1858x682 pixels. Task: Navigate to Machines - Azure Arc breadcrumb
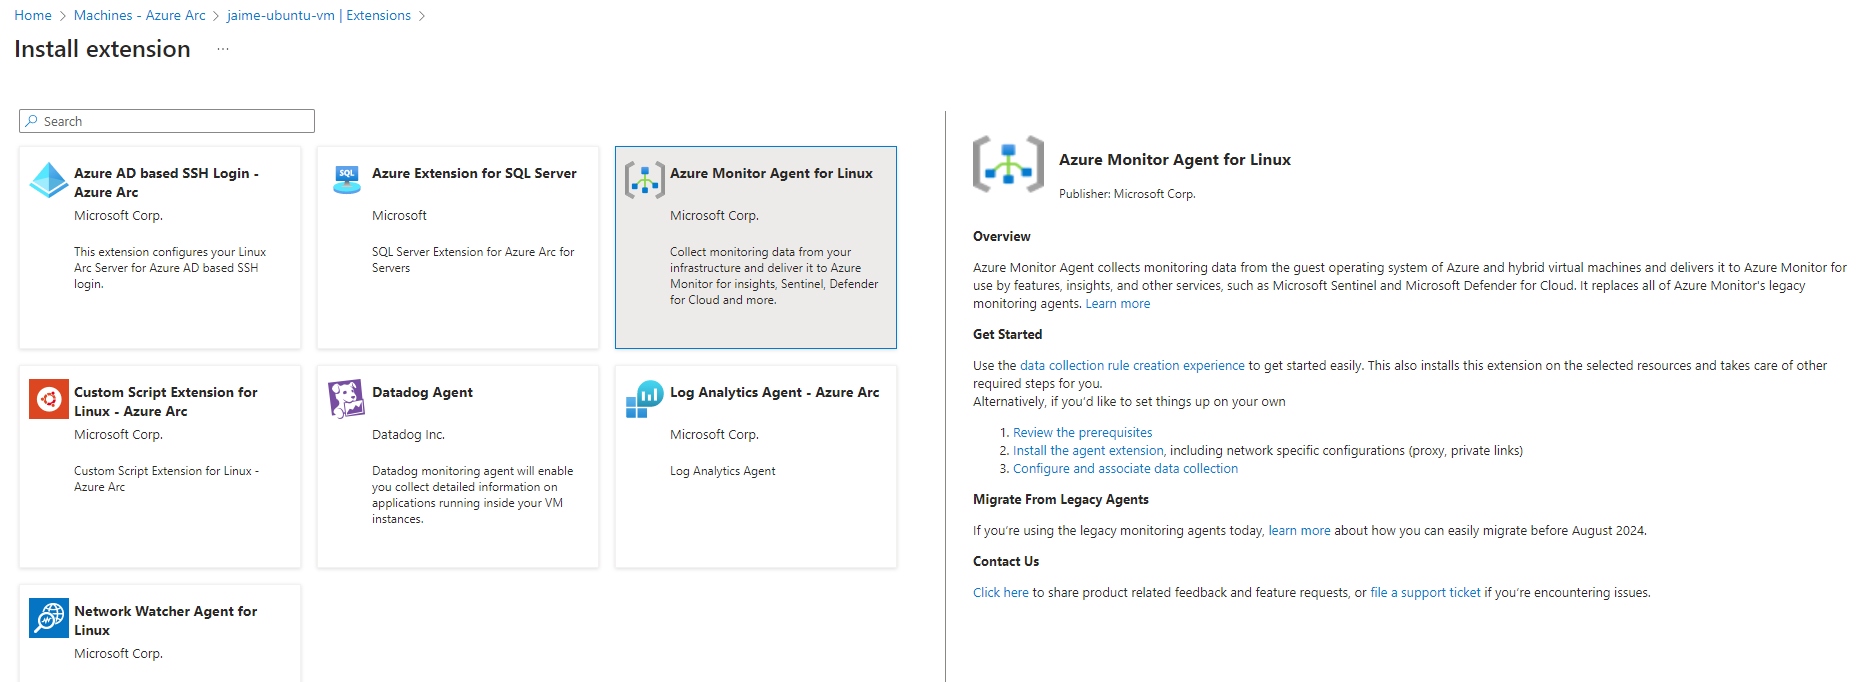139,15
